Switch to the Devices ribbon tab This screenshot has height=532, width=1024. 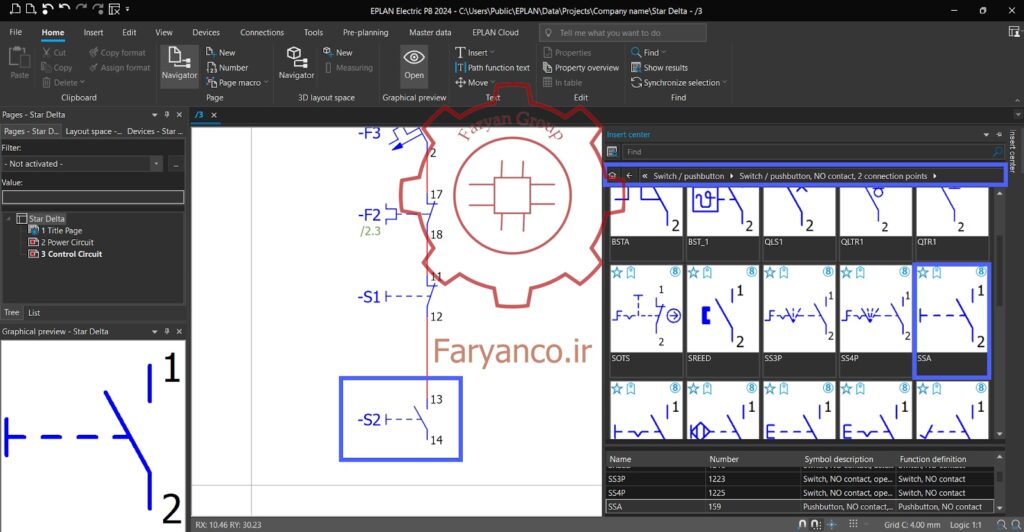click(x=206, y=32)
